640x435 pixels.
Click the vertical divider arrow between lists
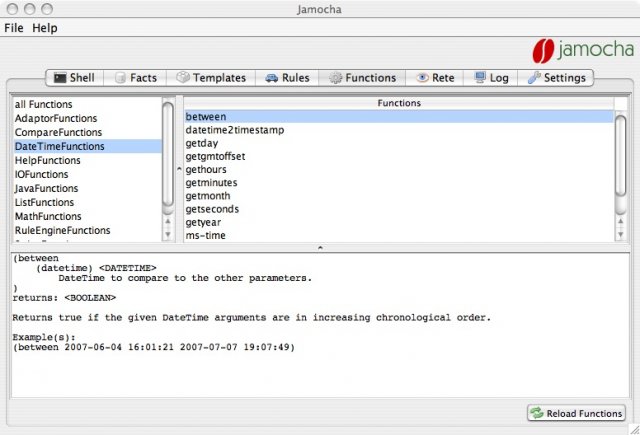pos(179,169)
